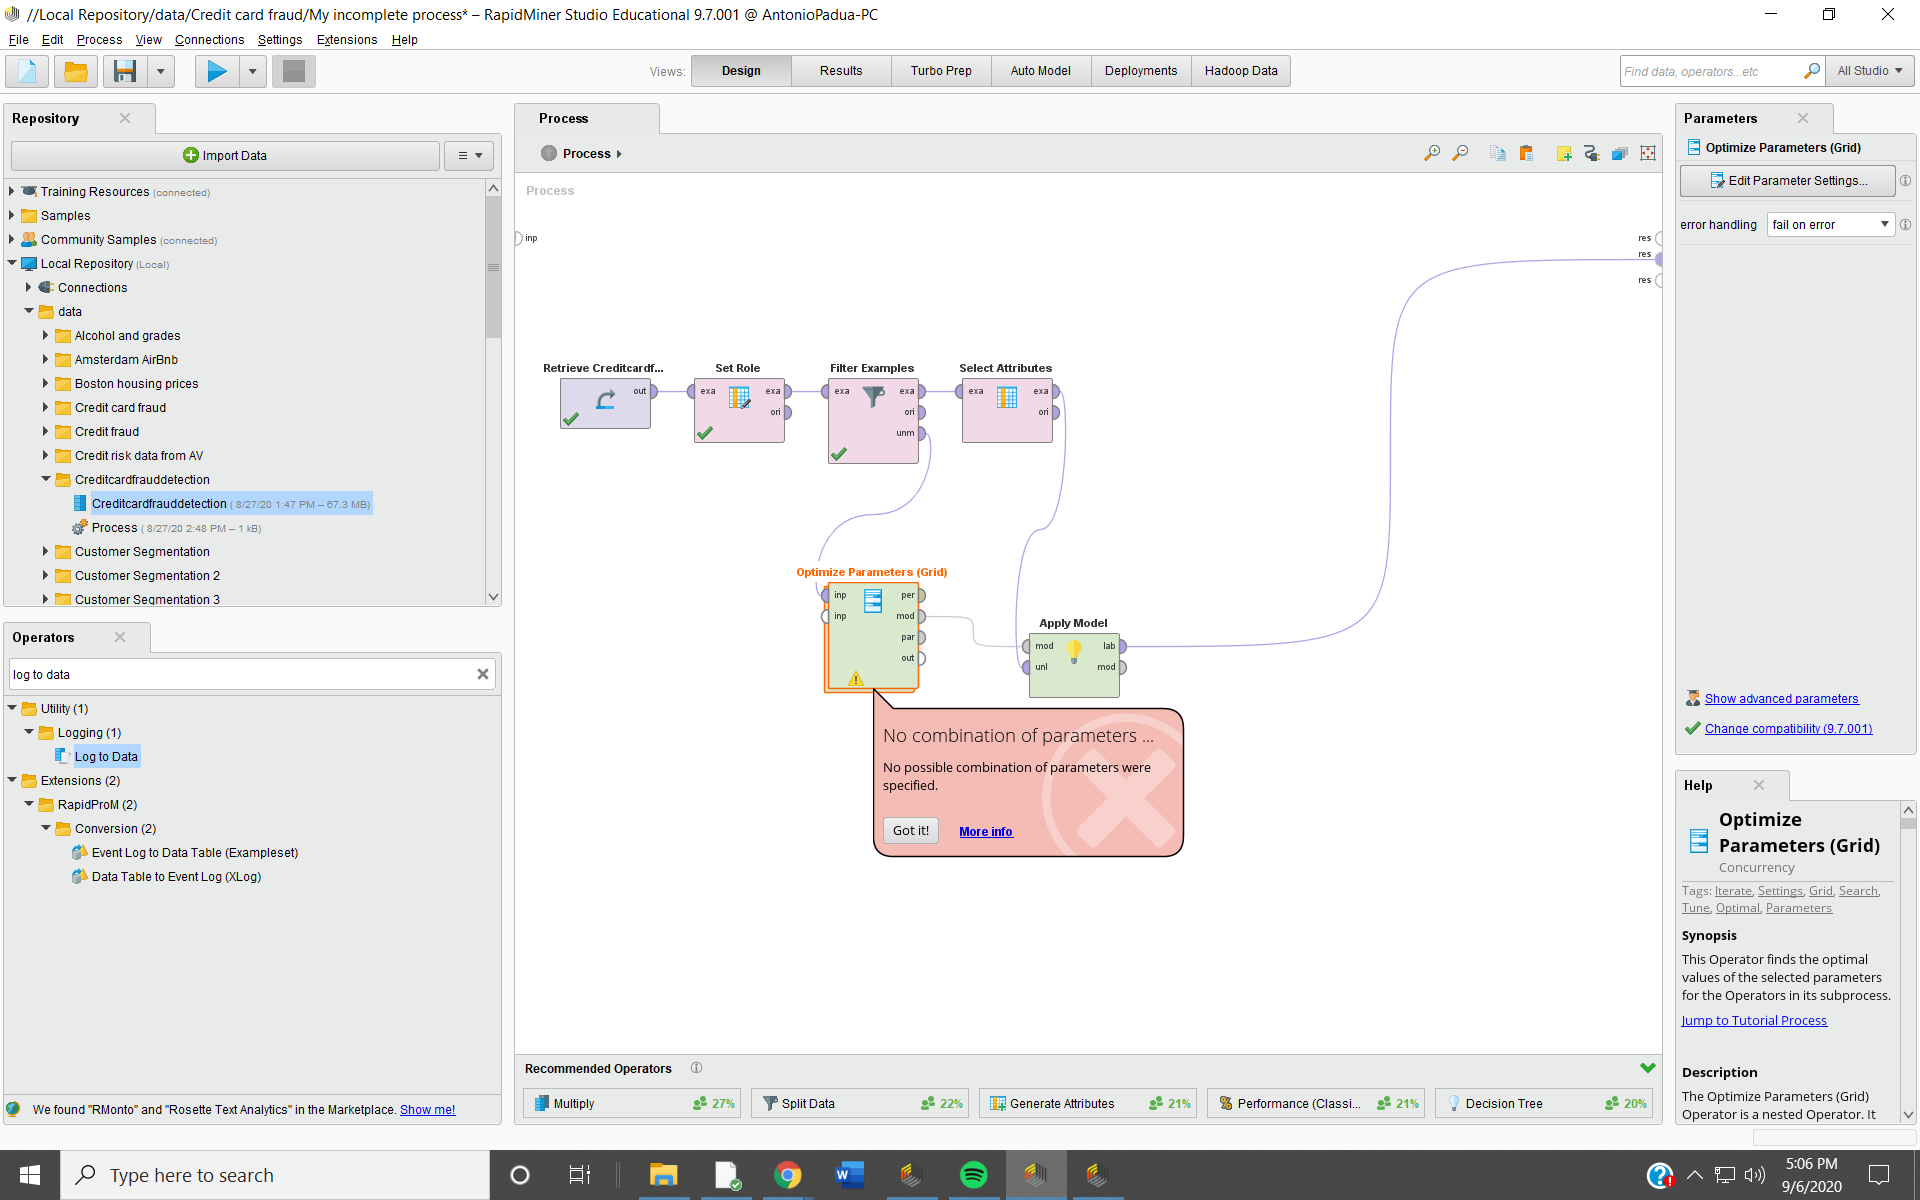
Task: Stop the process with the gray square button
Action: 294,71
